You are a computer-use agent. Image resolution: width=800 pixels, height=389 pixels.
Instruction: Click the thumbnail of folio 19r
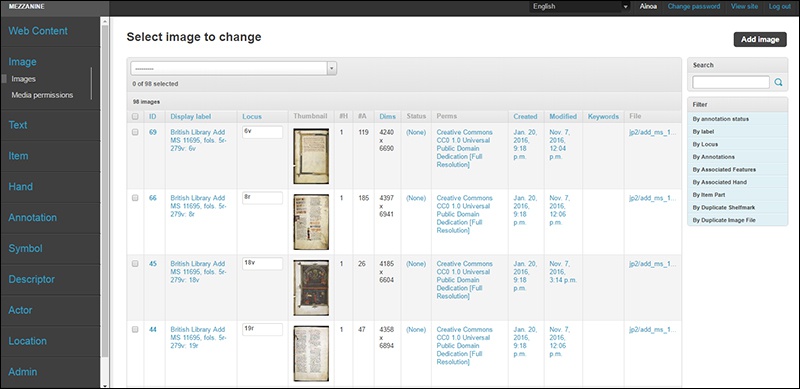311,353
